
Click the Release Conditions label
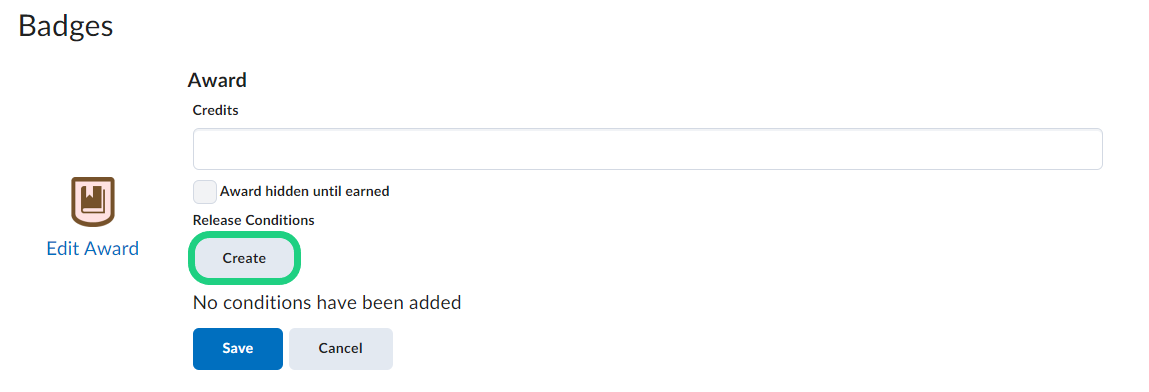click(254, 220)
